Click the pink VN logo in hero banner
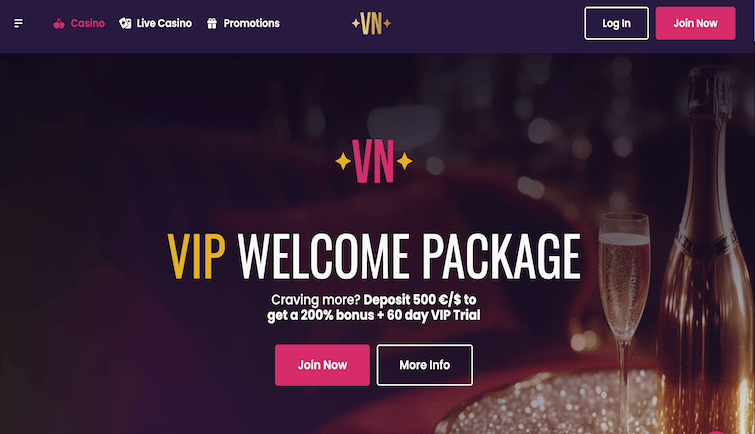This screenshot has width=755, height=434. tap(373, 161)
